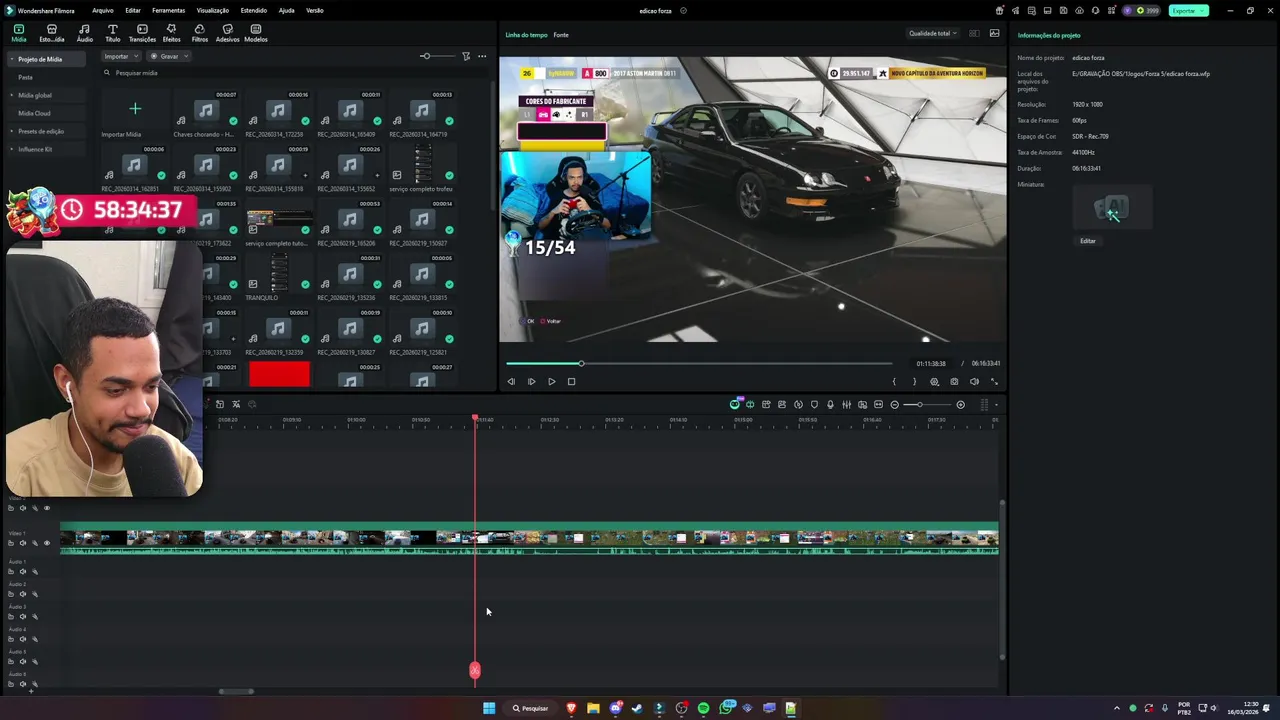Lock the Vídeo 1 track

click(12, 543)
